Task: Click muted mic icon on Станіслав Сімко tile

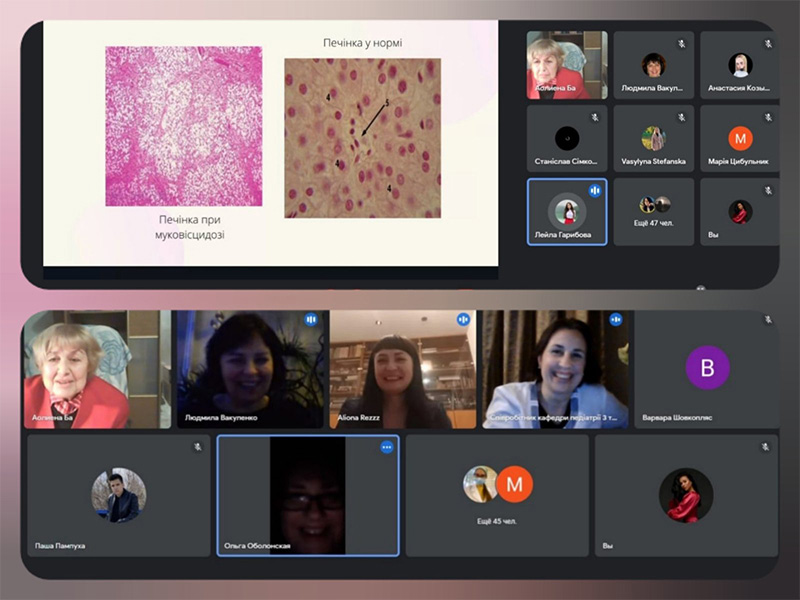Action: tap(594, 117)
